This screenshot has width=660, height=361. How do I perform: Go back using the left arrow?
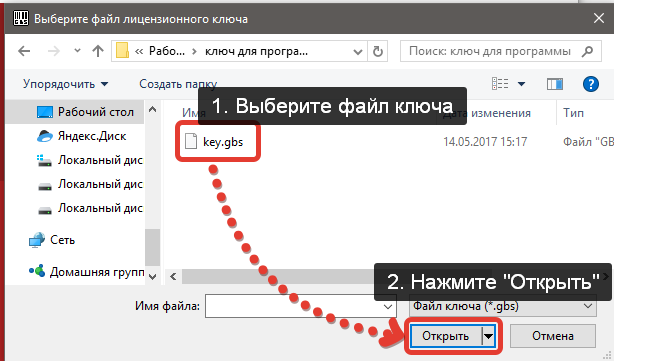pyautogui.click(x=24, y=51)
